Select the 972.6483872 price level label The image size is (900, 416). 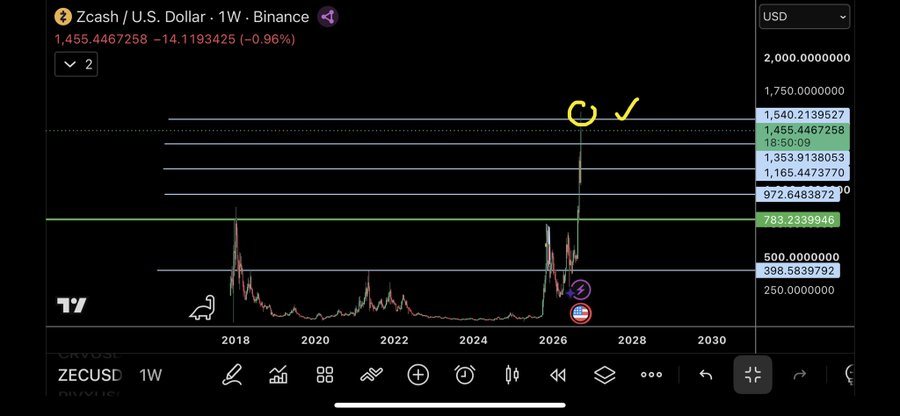pos(798,195)
